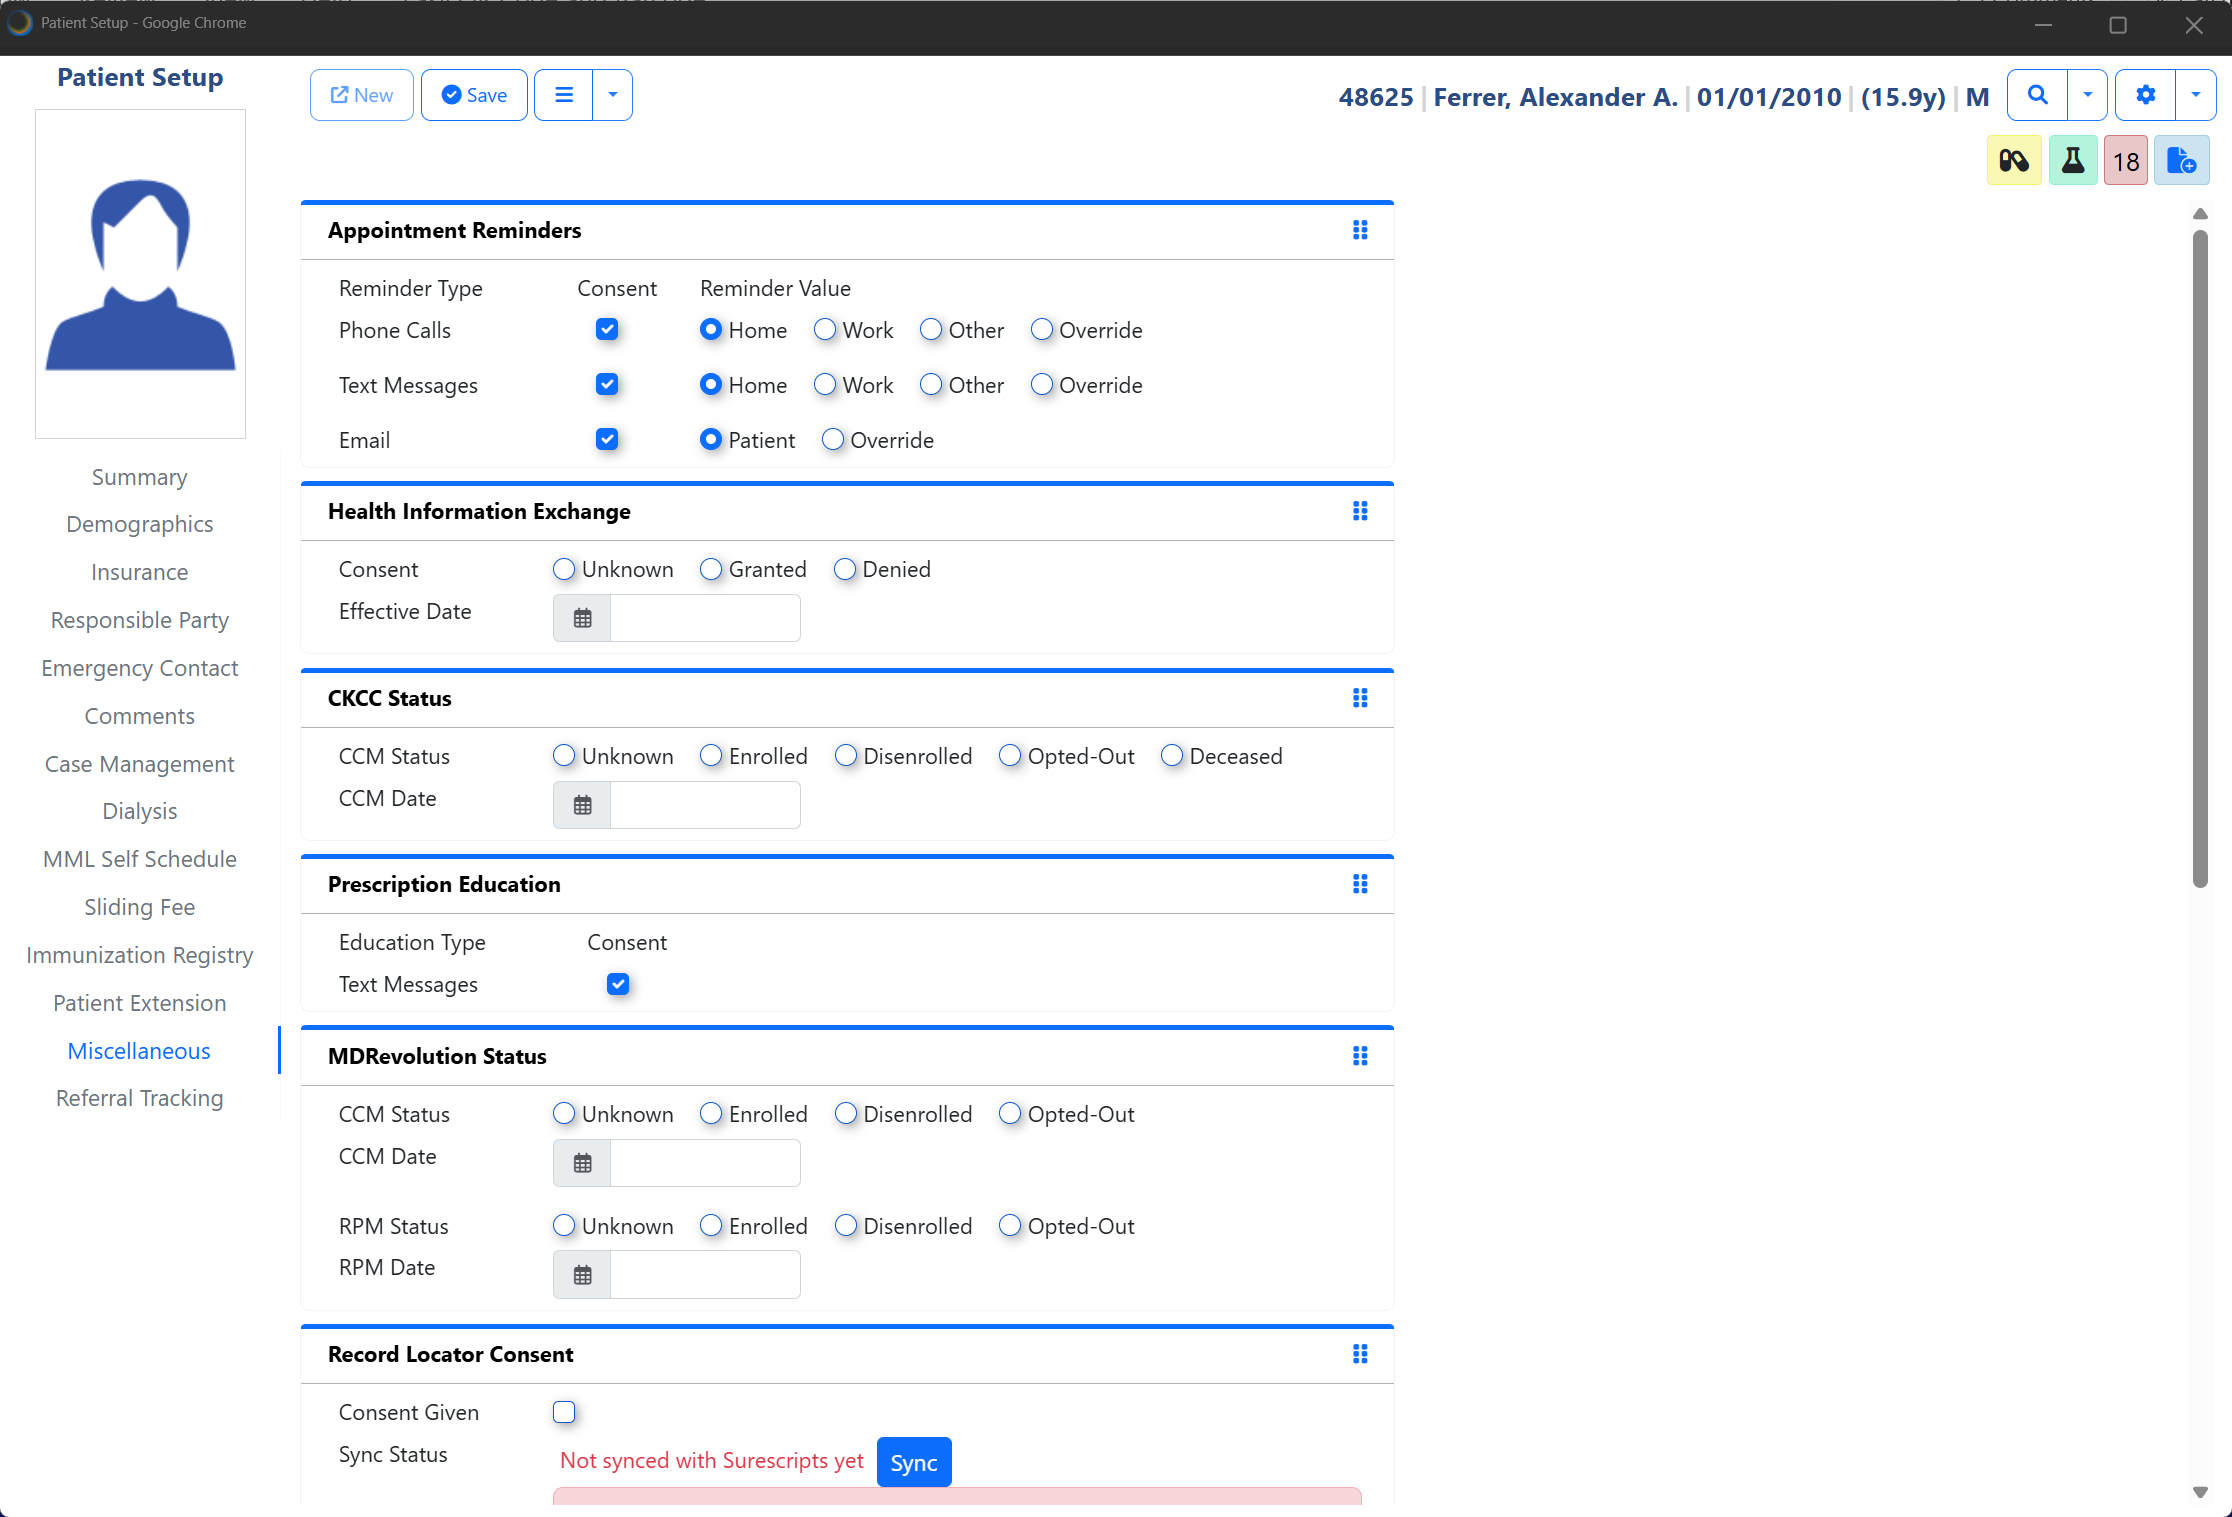The width and height of the screenshot is (2232, 1517).
Task: Open the Referral Tracking section
Action: pos(139,1098)
